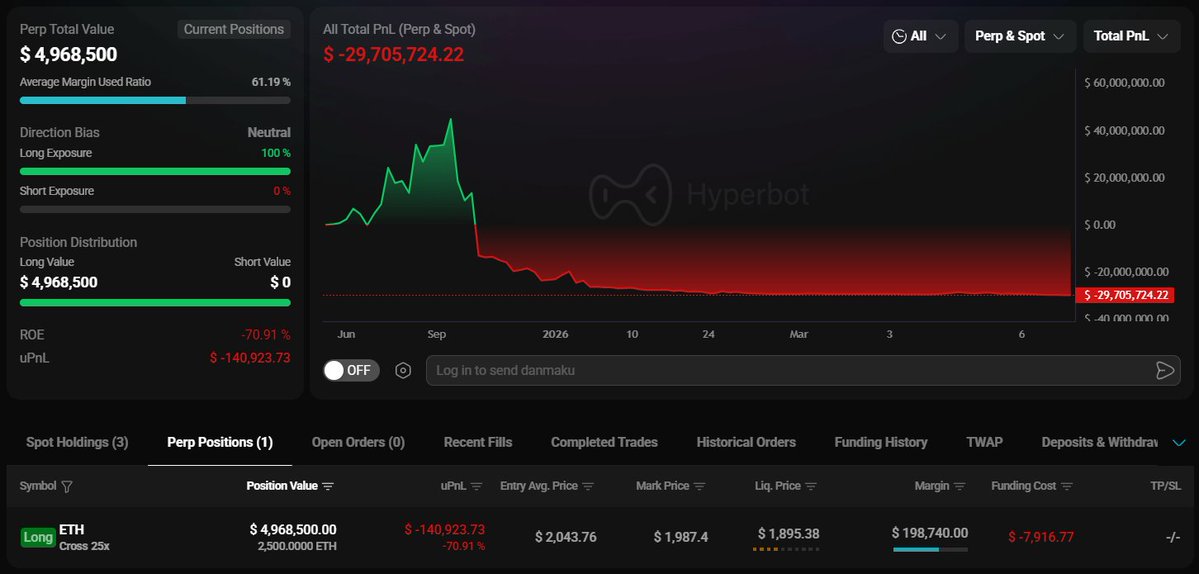Click Short Value $ 0 amount
This screenshot has width=1199, height=574.
click(x=280, y=283)
